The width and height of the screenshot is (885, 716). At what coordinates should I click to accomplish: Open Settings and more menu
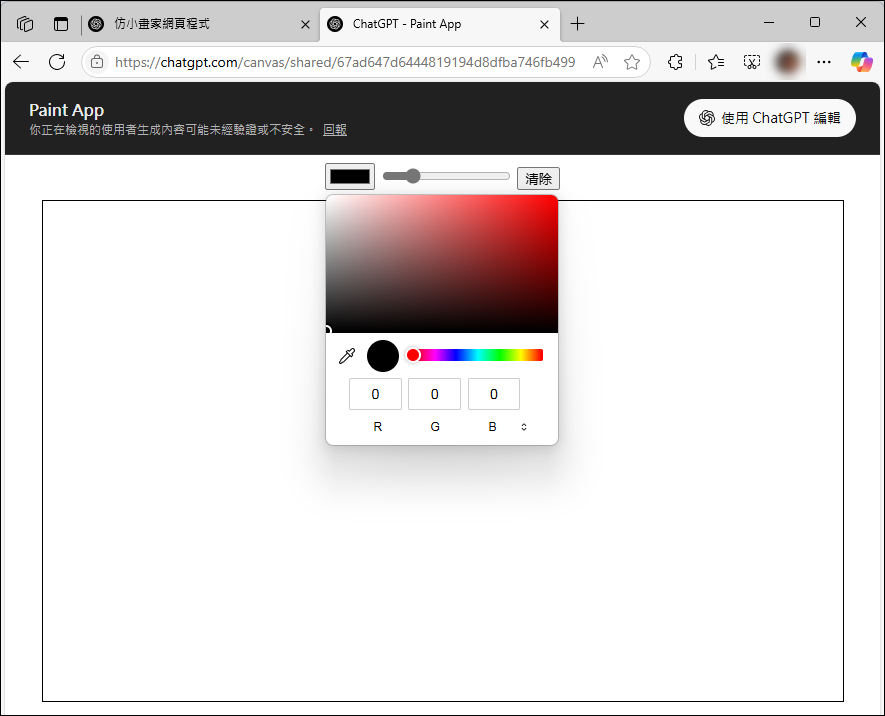pyautogui.click(x=824, y=62)
